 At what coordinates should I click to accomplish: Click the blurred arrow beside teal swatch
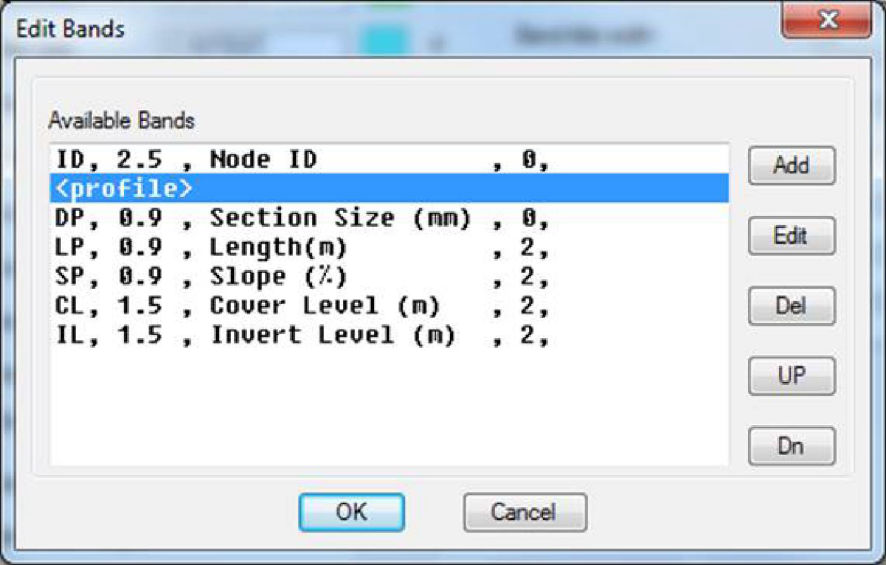pos(437,42)
